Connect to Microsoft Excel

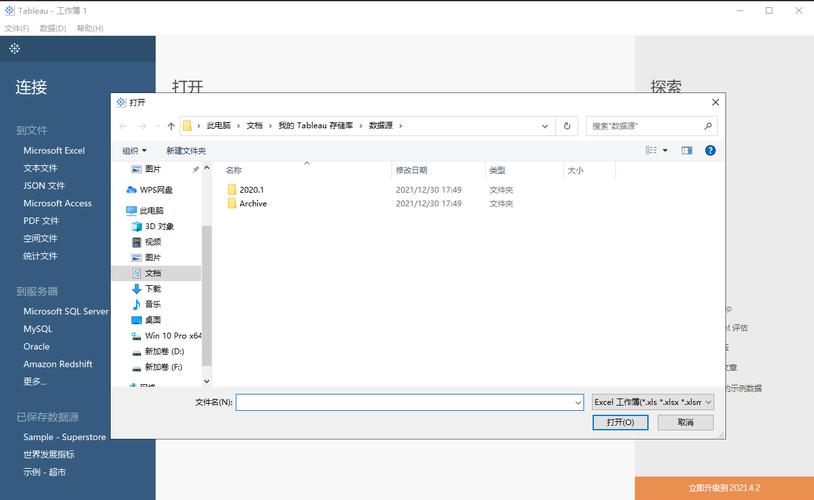54,151
